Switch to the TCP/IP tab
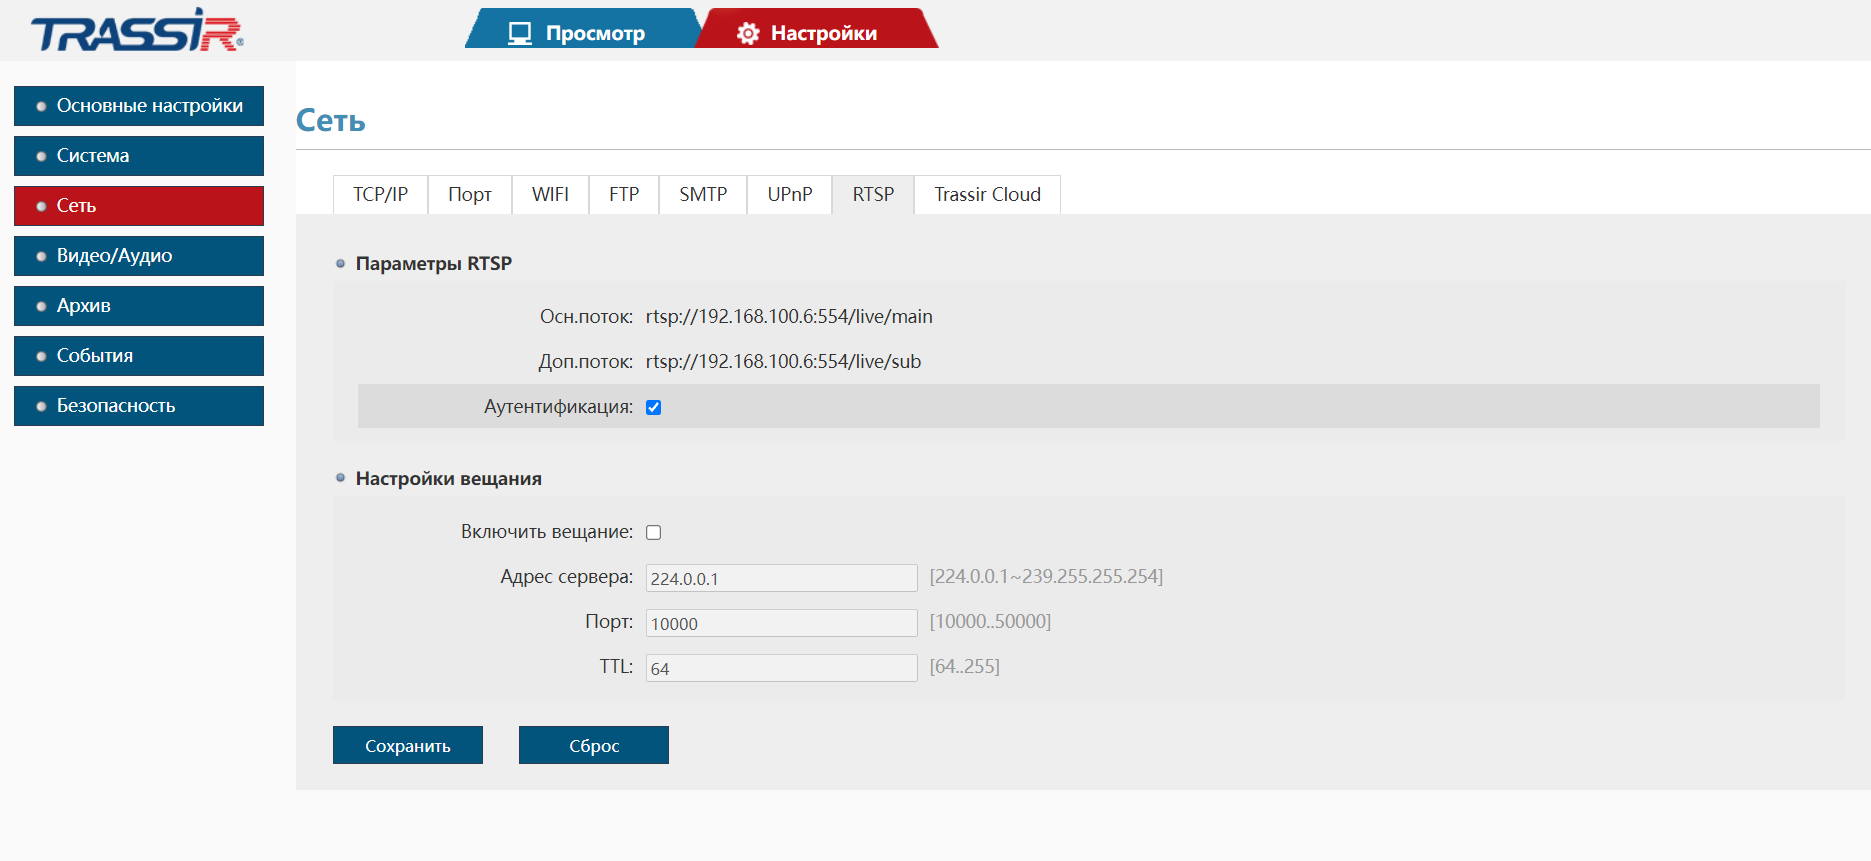The width and height of the screenshot is (1871, 861). [380, 195]
